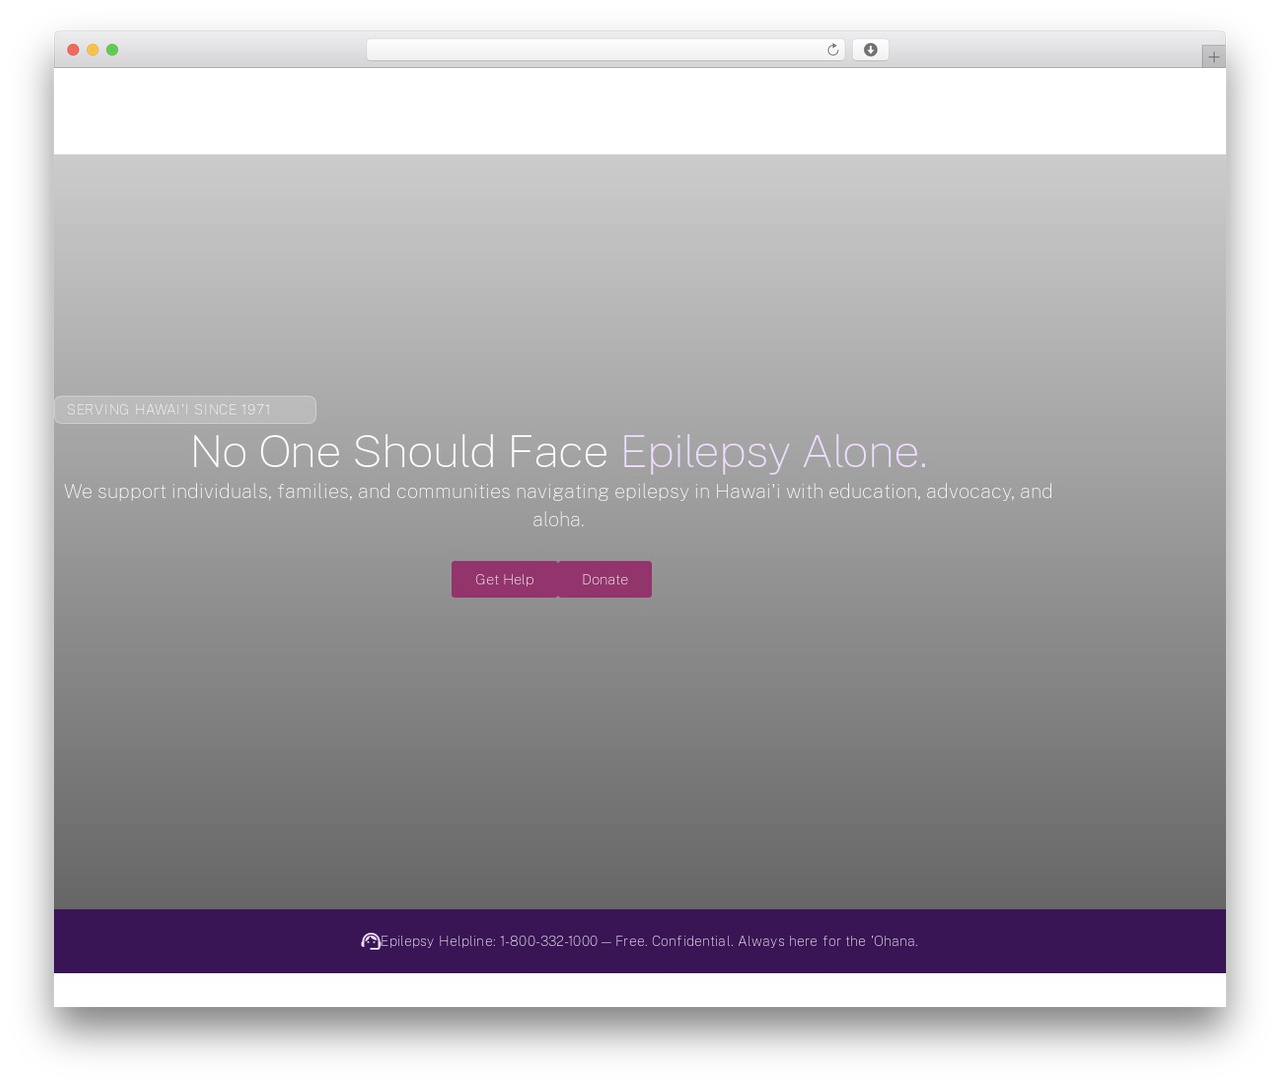Viewport: 1280px width, 1084px height.
Task: Click the Donate button
Action: coord(605,580)
